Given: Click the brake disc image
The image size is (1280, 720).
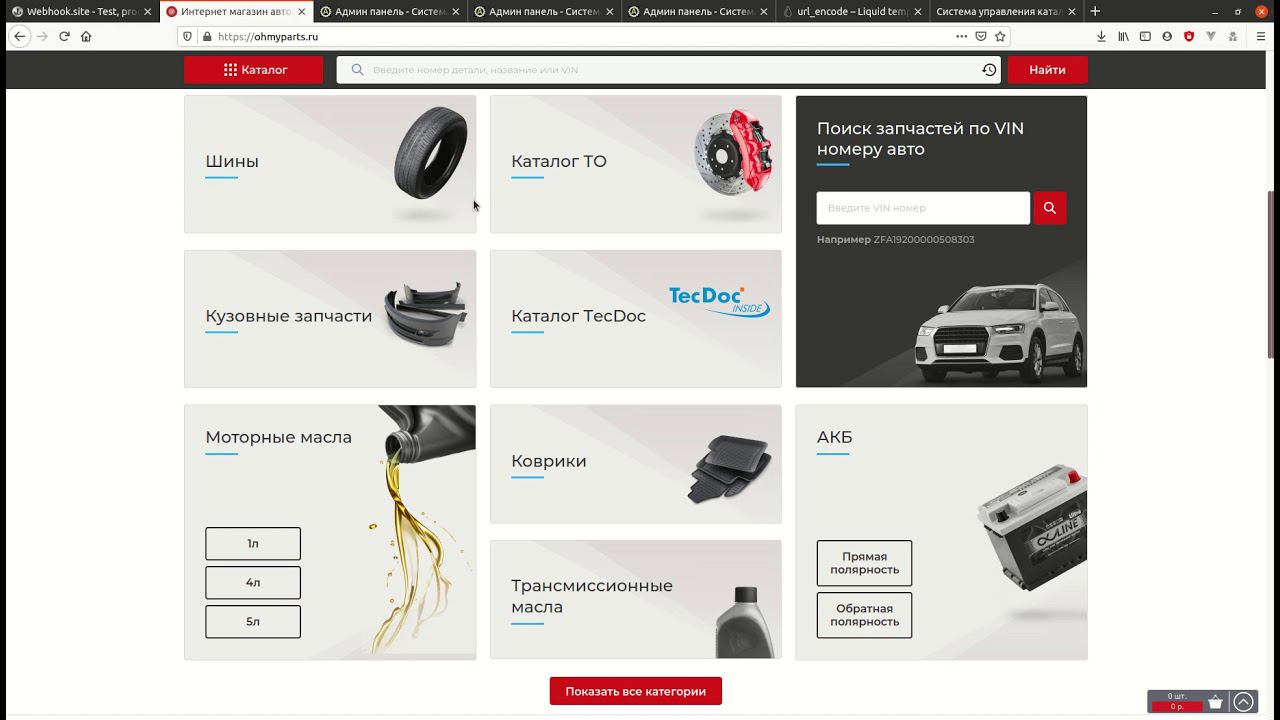Looking at the screenshot, I should coord(733,153).
